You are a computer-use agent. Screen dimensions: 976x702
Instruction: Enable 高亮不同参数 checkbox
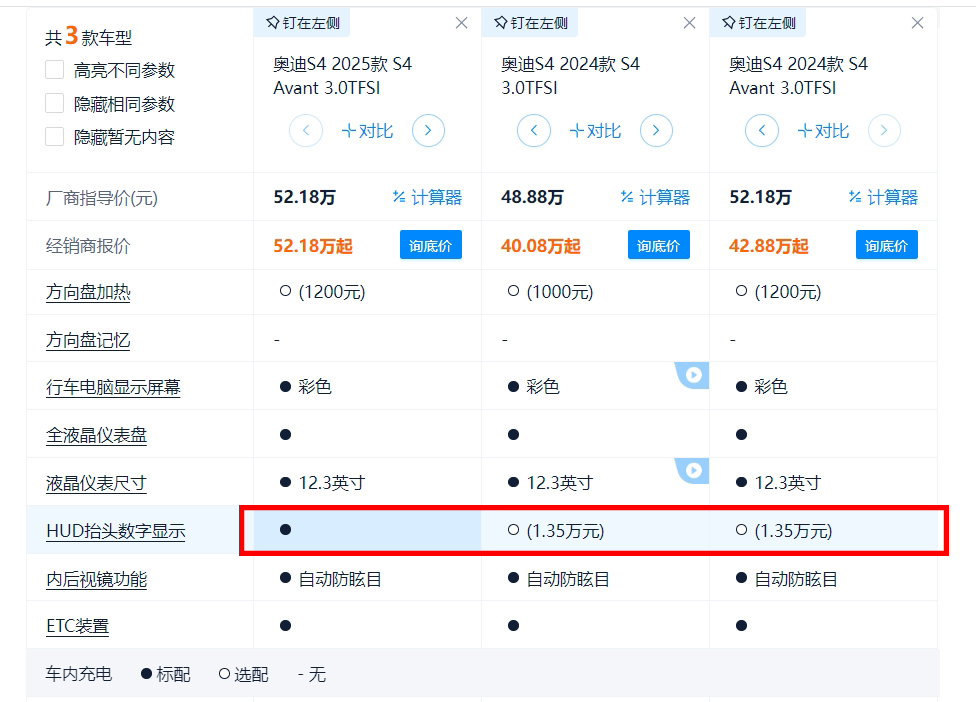55,70
